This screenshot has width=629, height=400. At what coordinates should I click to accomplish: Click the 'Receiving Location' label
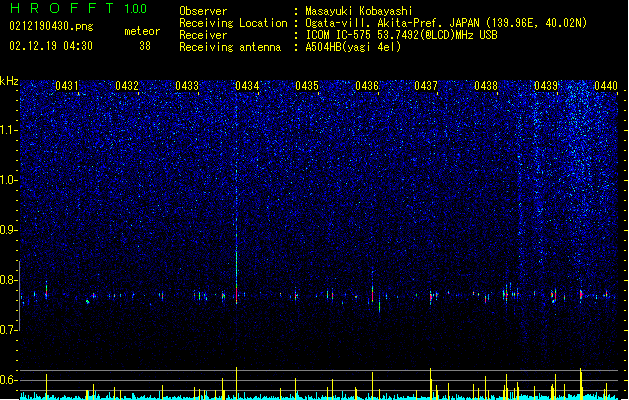point(233,23)
